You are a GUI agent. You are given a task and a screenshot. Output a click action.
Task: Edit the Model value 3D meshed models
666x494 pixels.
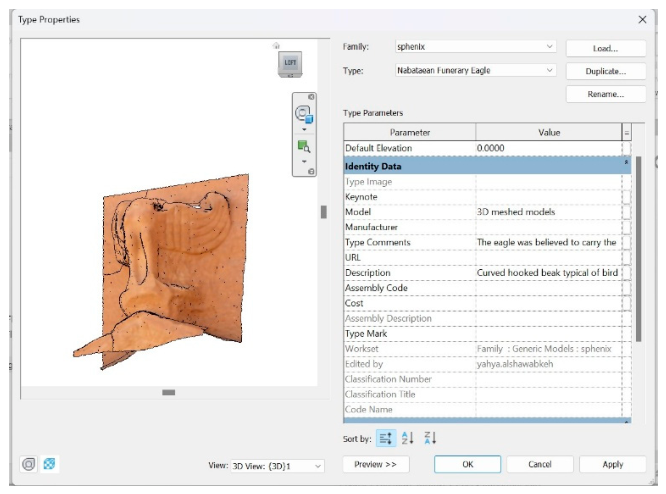(x=548, y=212)
